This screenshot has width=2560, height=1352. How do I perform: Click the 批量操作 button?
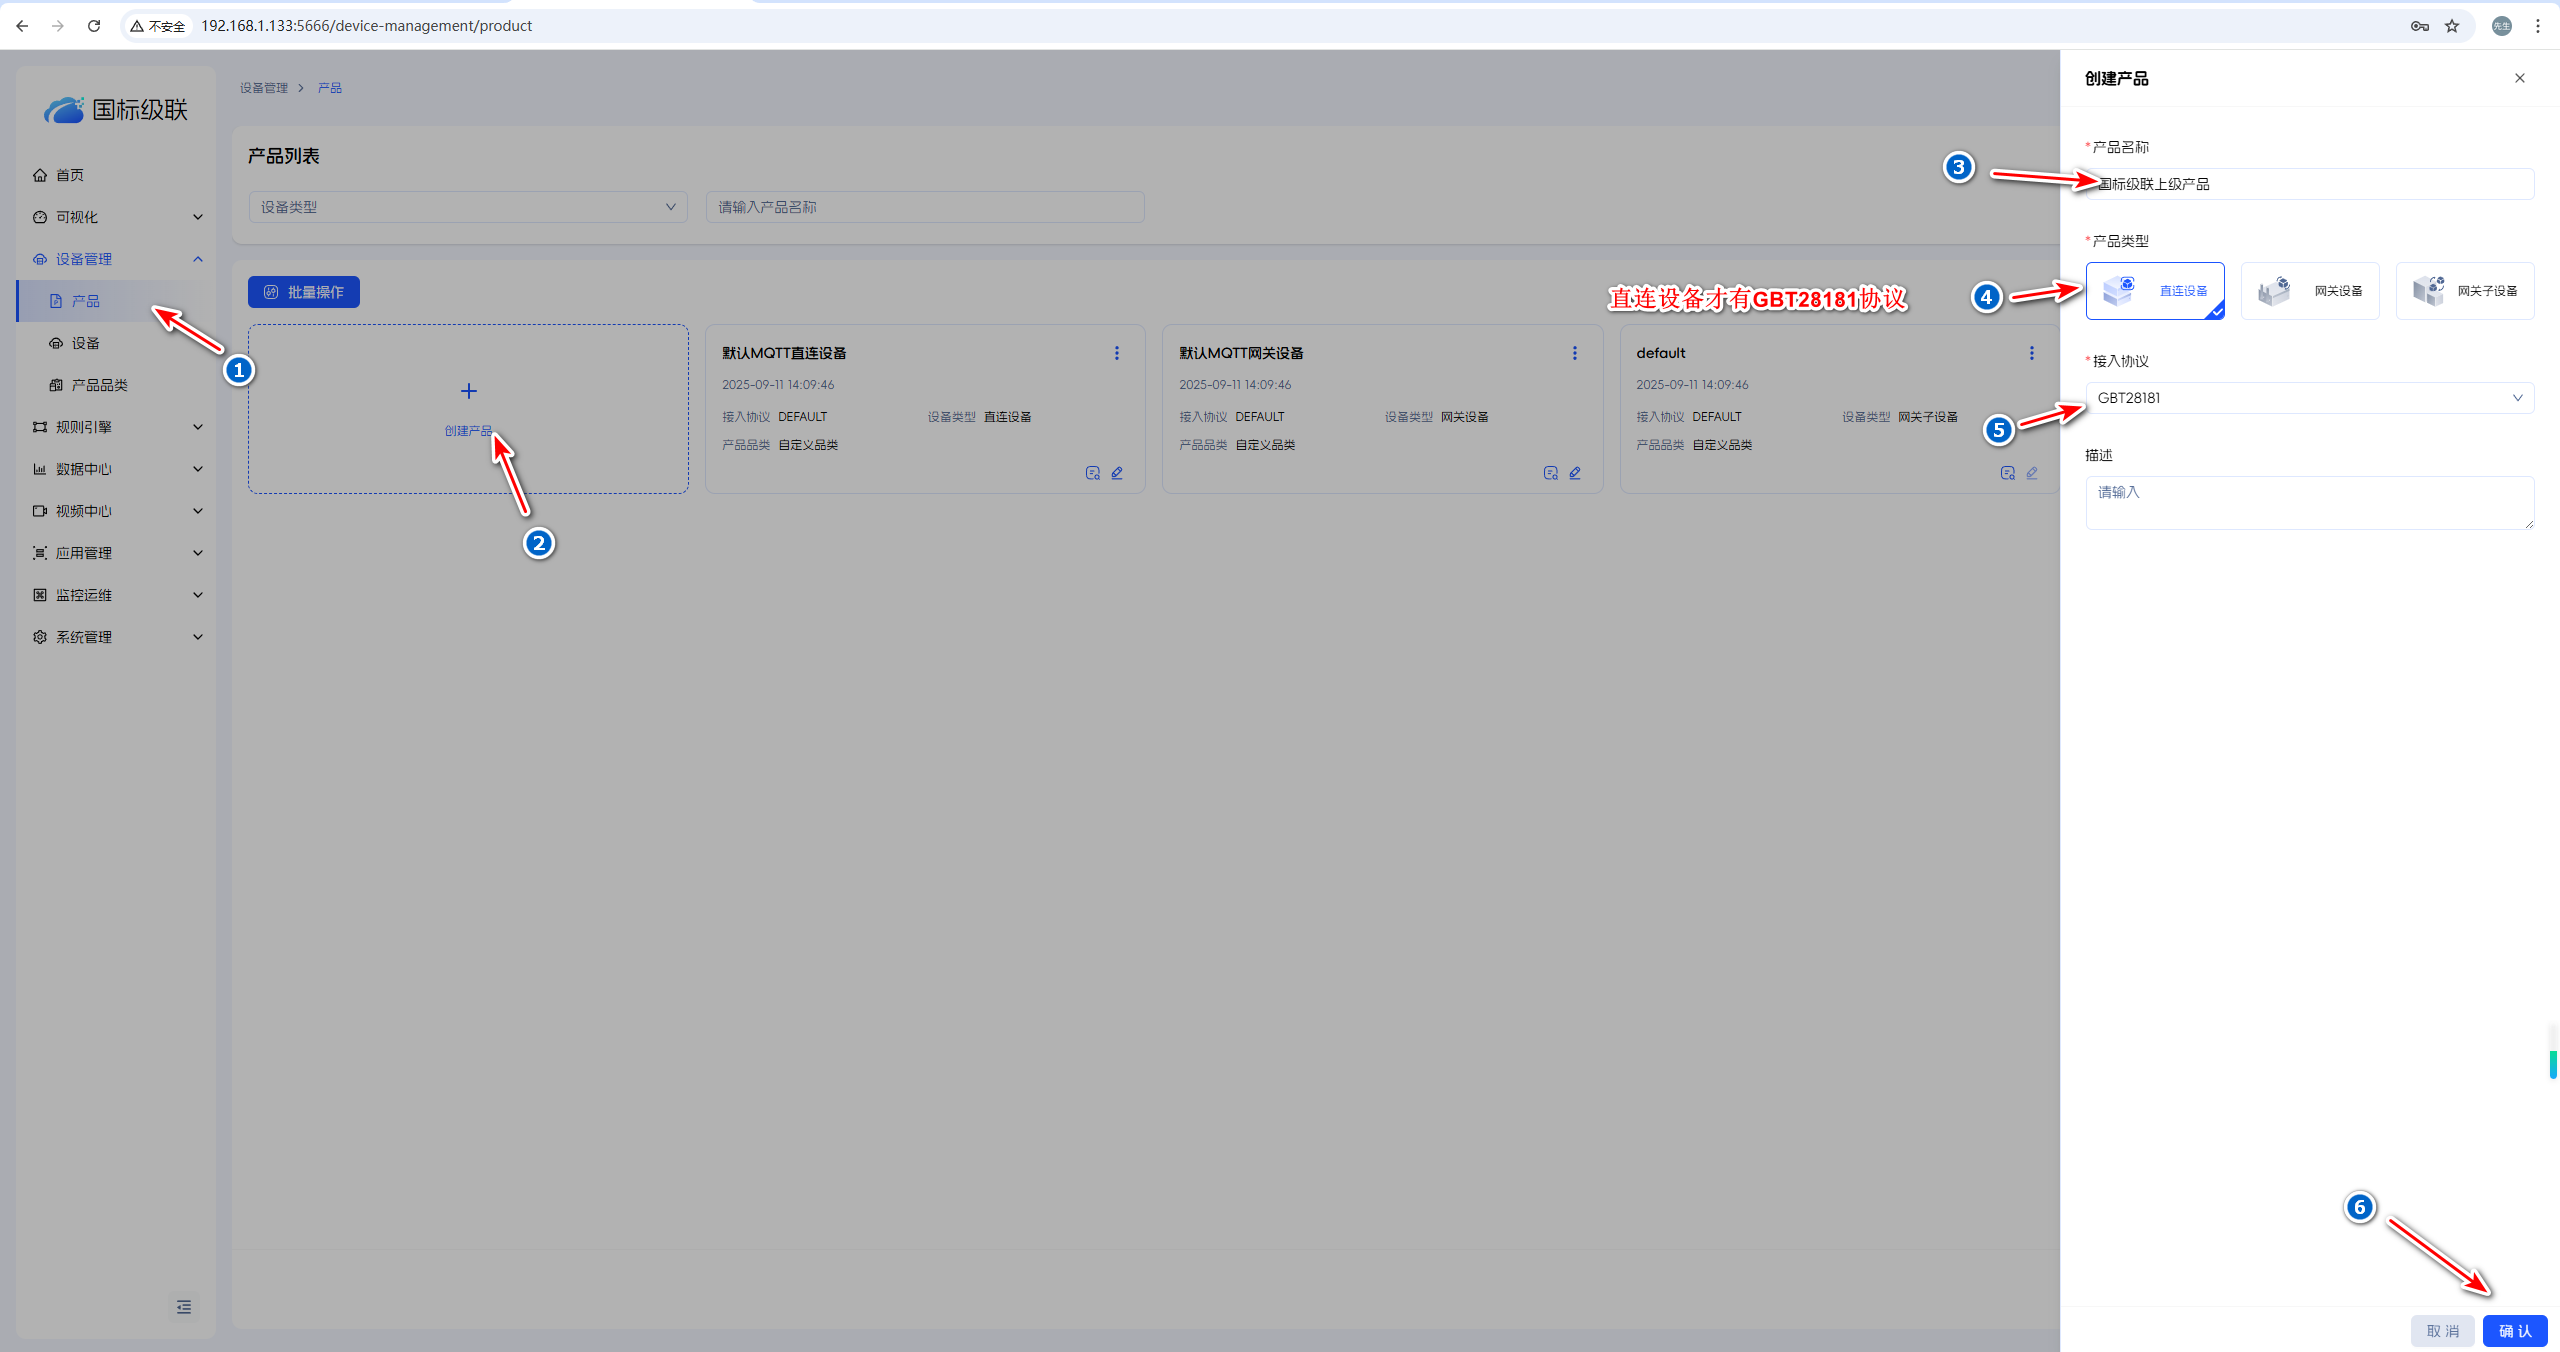[304, 292]
